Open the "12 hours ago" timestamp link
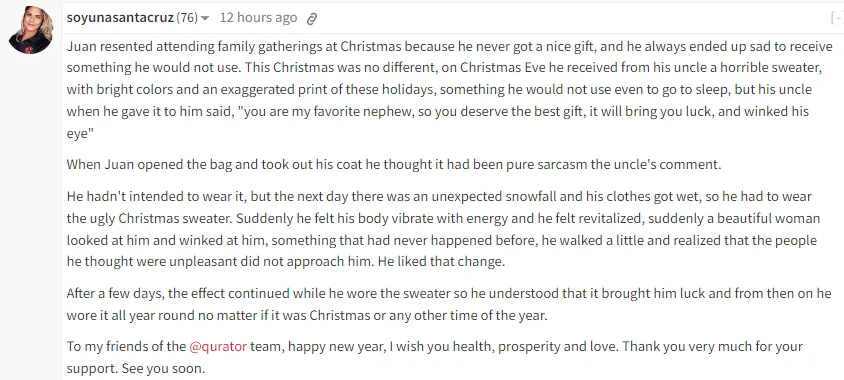844x380 pixels. pos(258,18)
